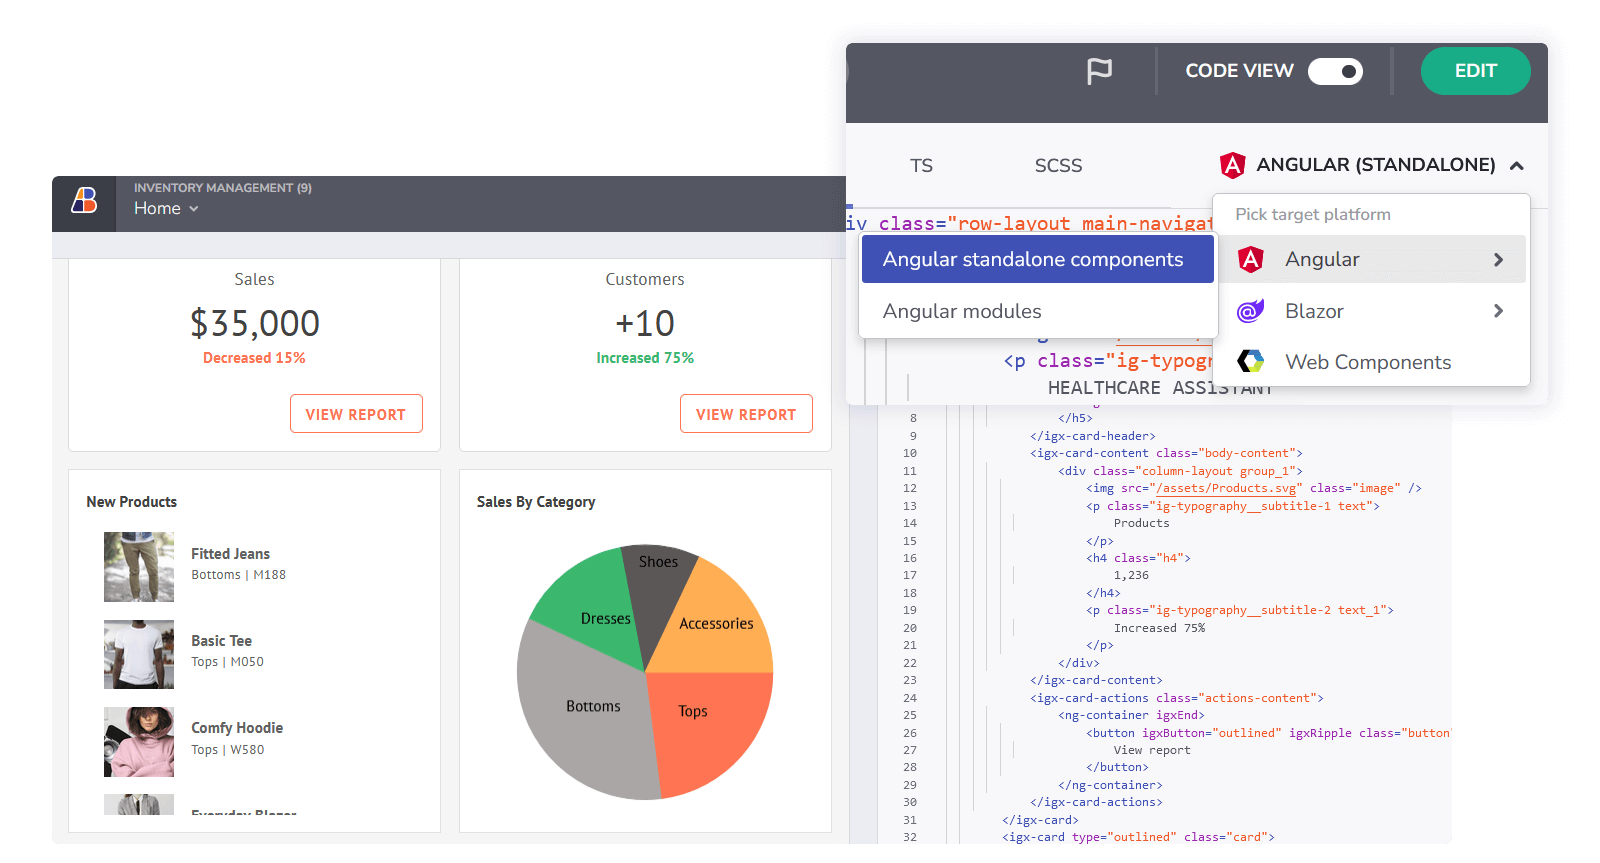
Task: Click View Report on Sales card
Action: click(x=356, y=414)
